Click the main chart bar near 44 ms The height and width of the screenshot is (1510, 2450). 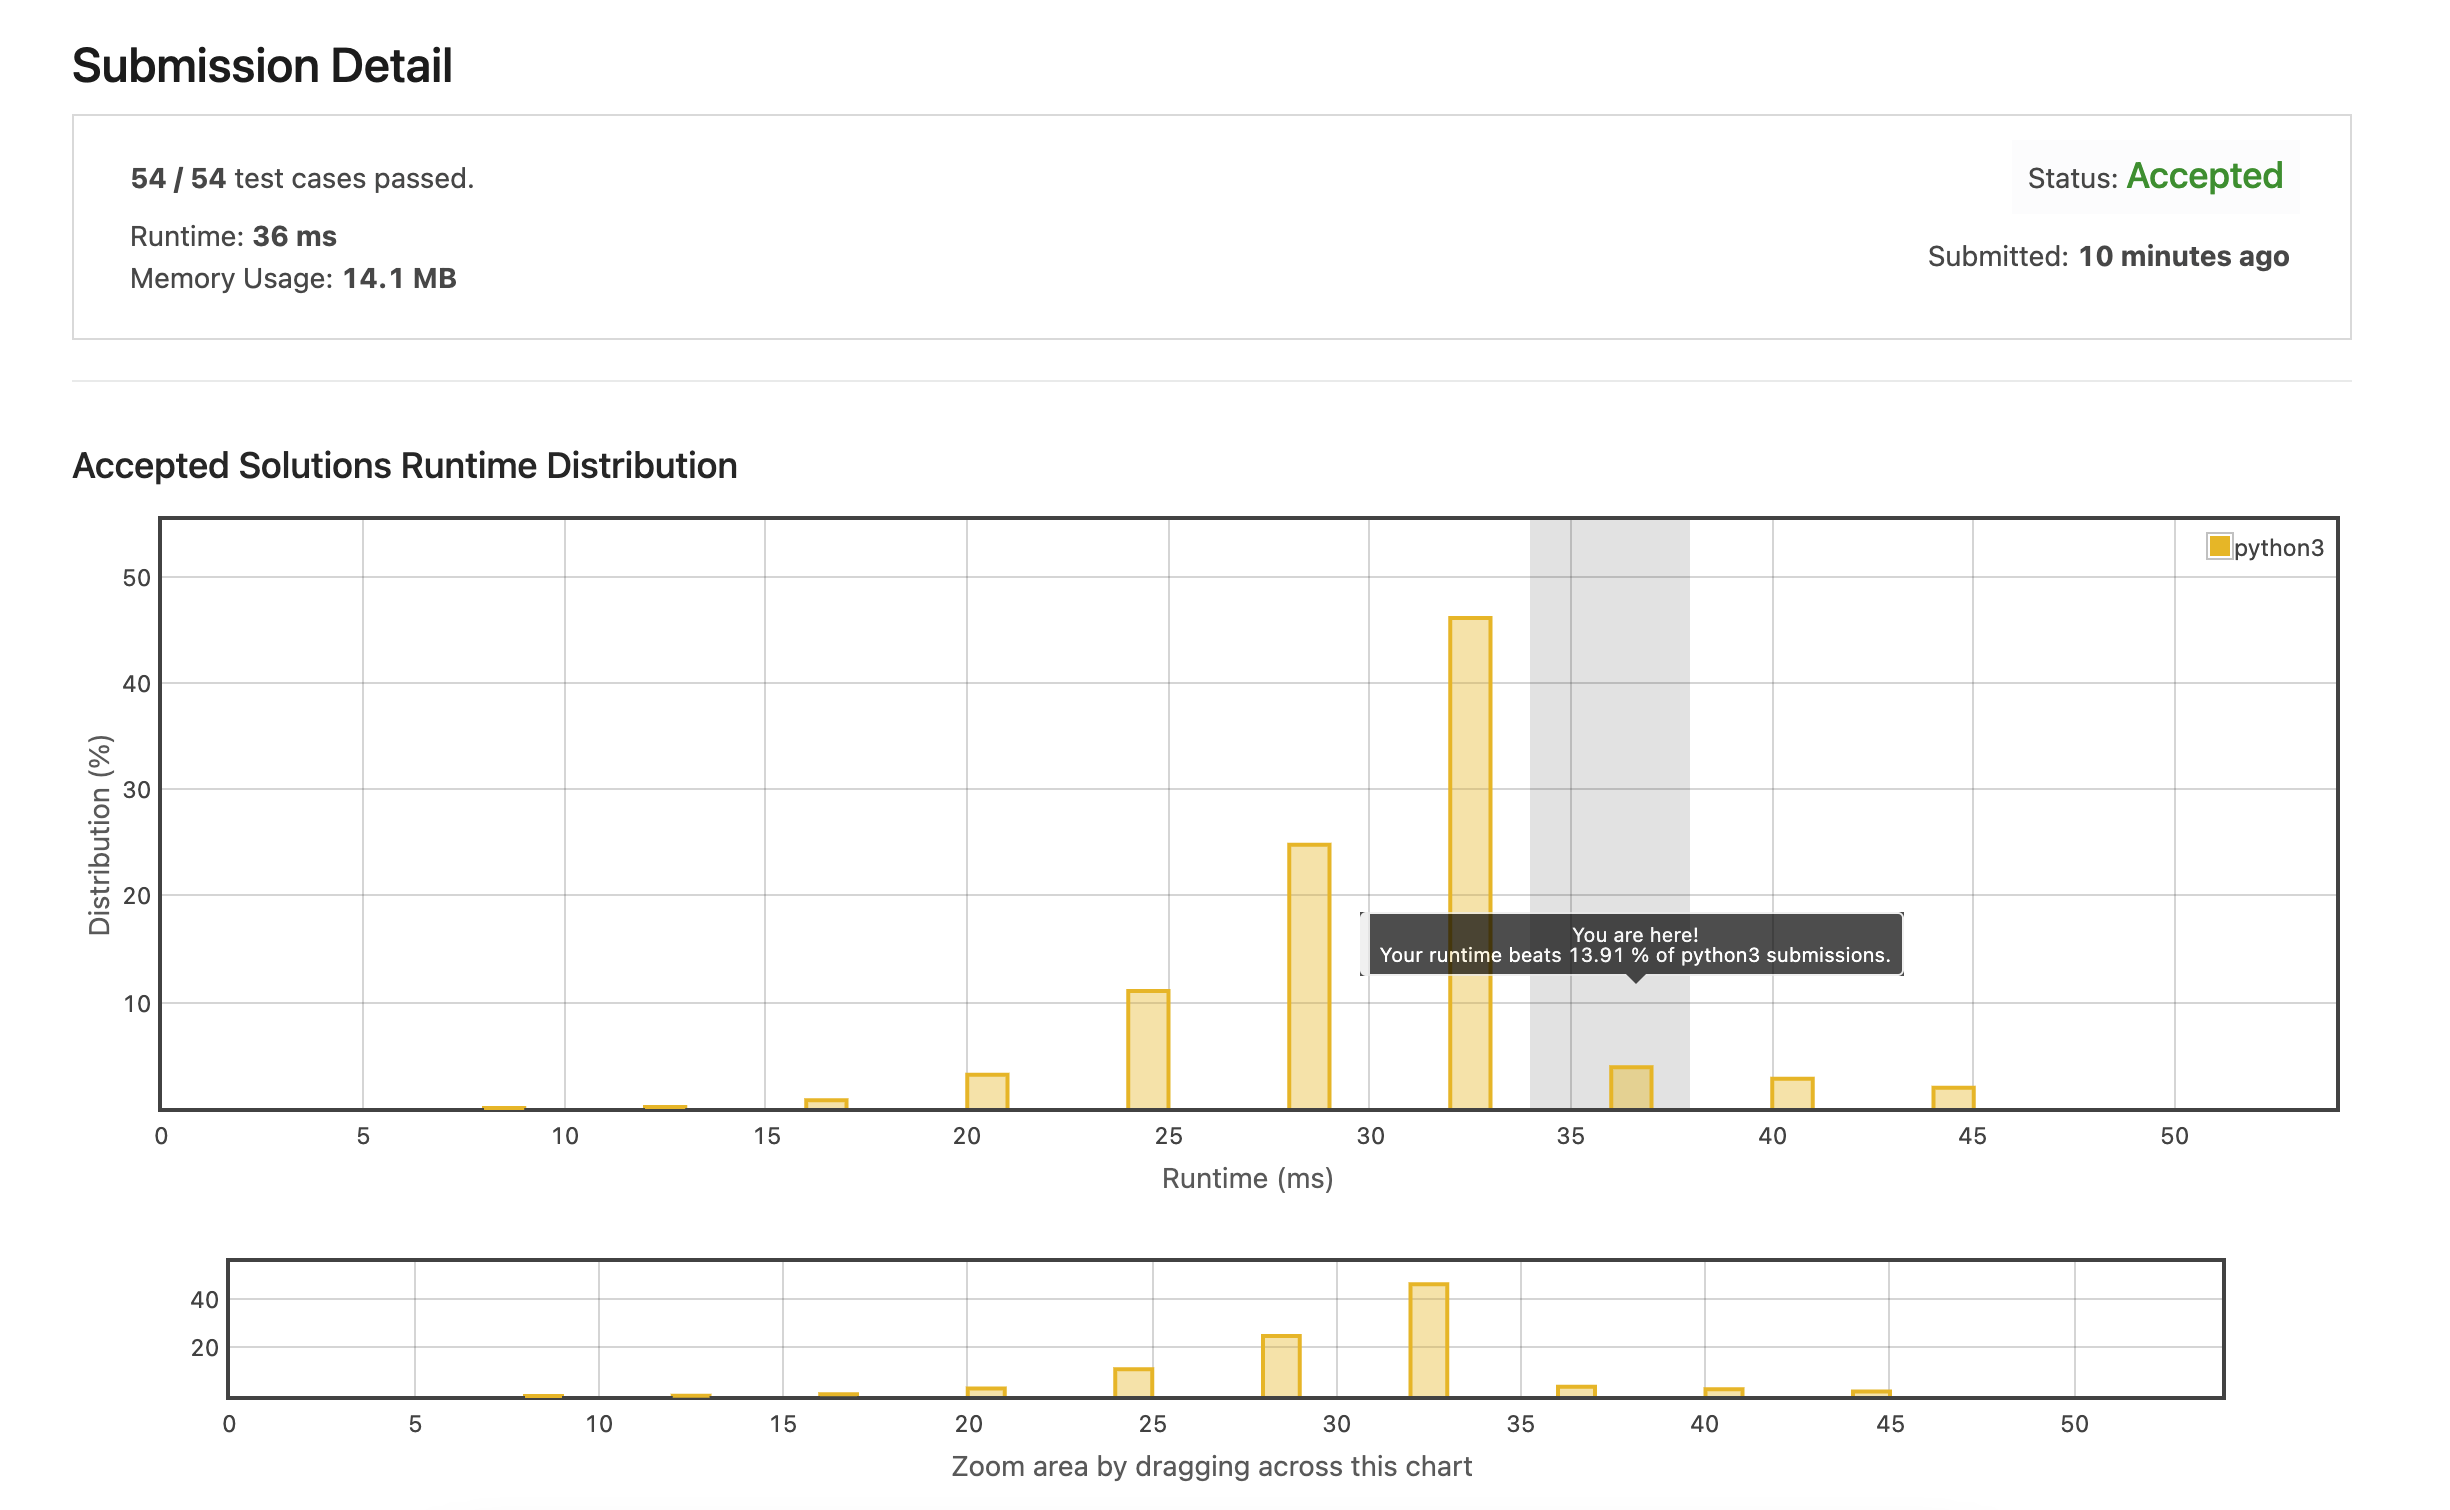pyautogui.click(x=1952, y=1097)
